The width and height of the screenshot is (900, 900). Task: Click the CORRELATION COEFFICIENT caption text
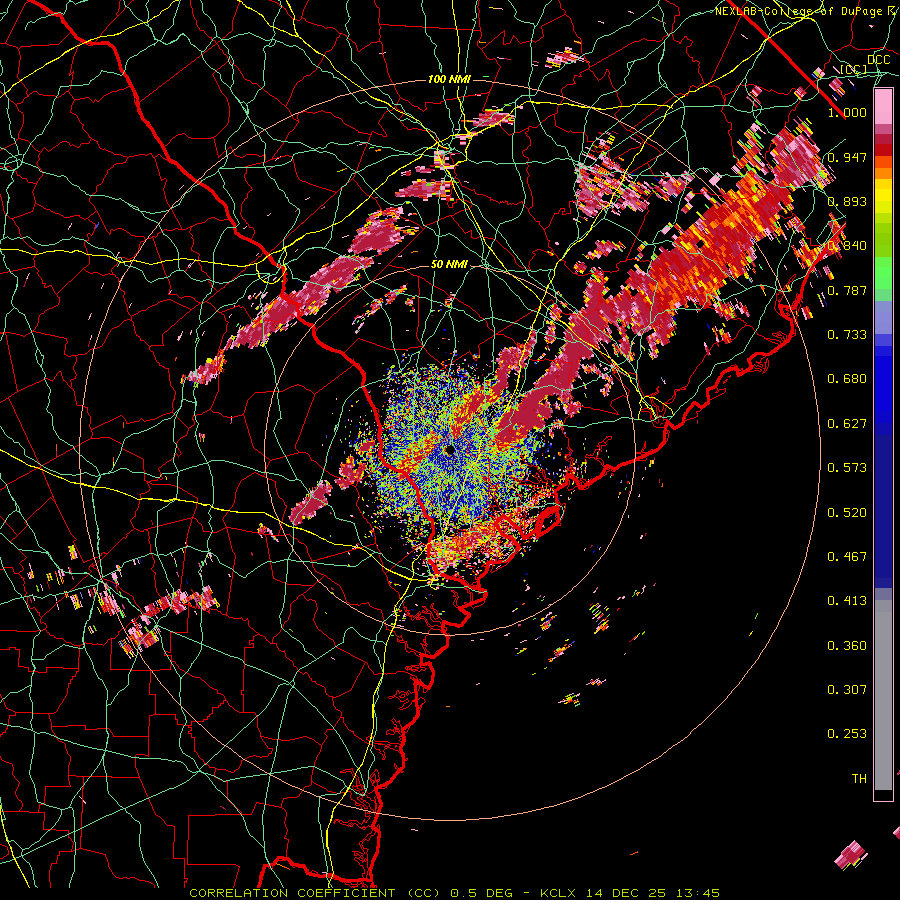(292, 893)
